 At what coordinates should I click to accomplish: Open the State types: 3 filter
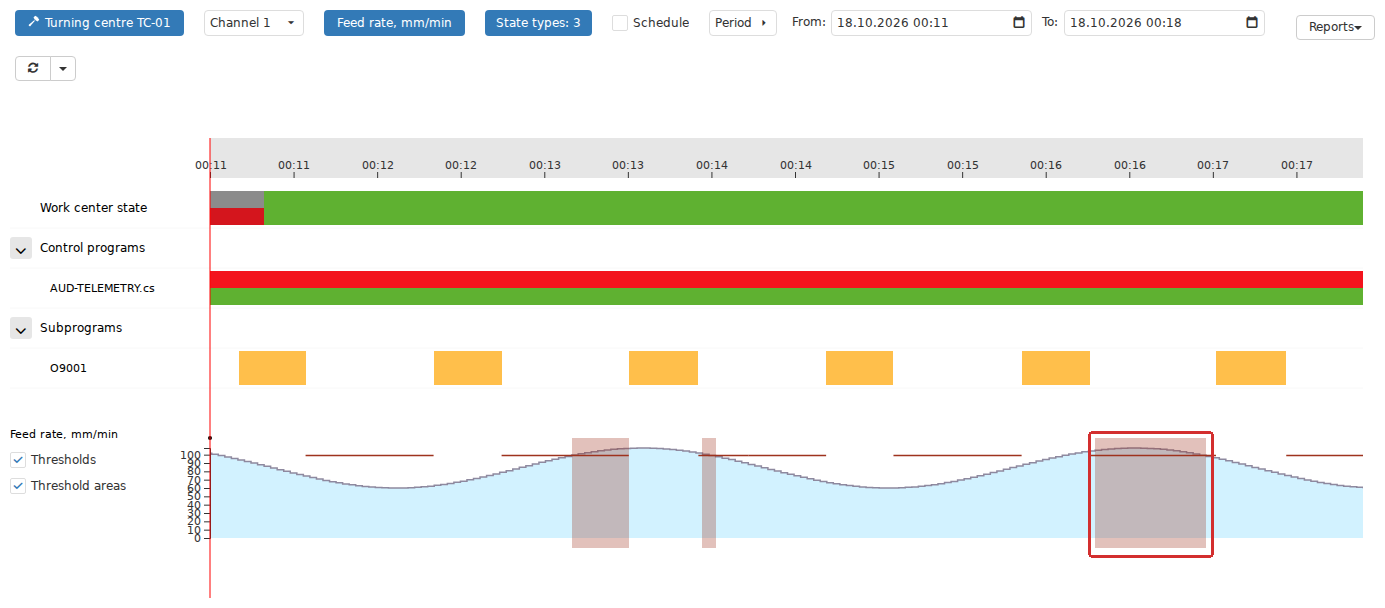coord(538,23)
